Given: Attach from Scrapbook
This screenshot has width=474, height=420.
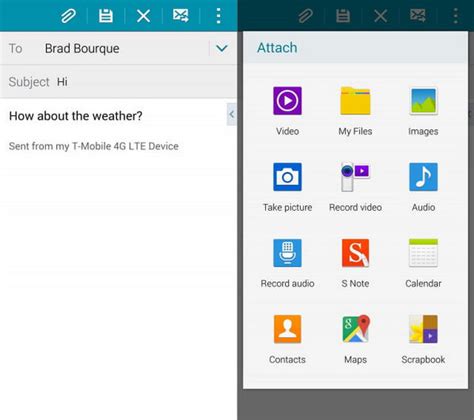Looking at the screenshot, I should [423, 339].
